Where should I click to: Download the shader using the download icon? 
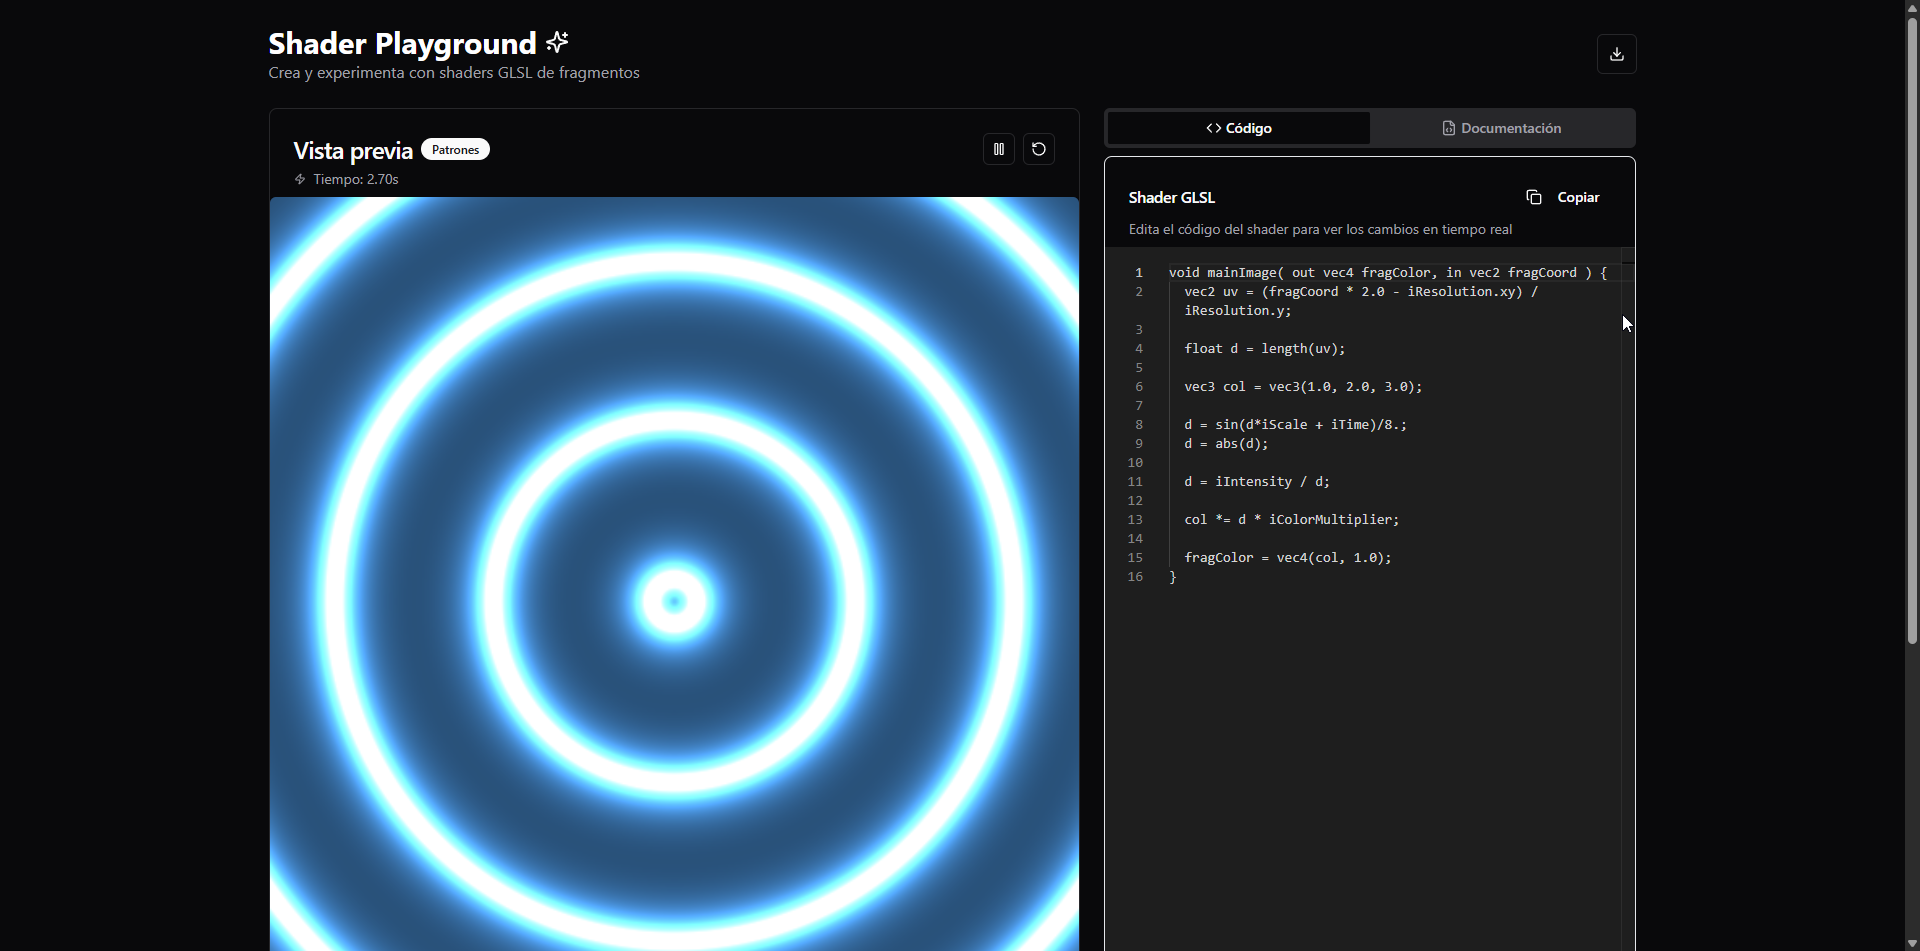1616,54
